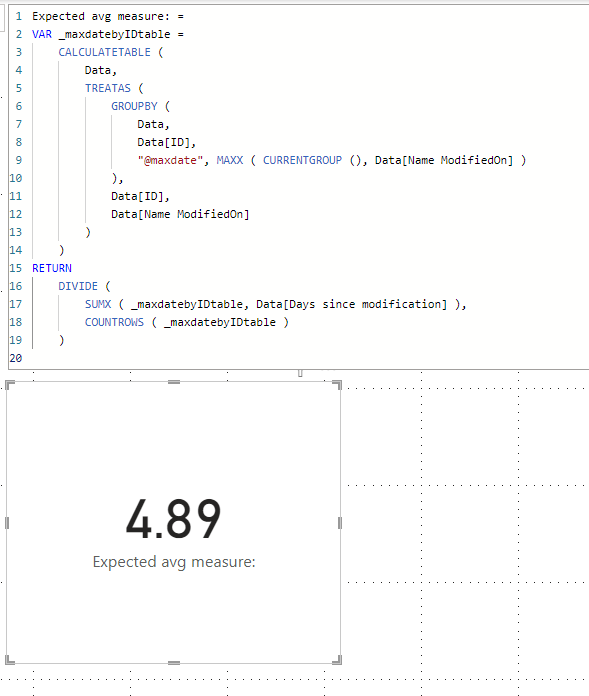Click Data[ID] on line 11

click(138, 196)
